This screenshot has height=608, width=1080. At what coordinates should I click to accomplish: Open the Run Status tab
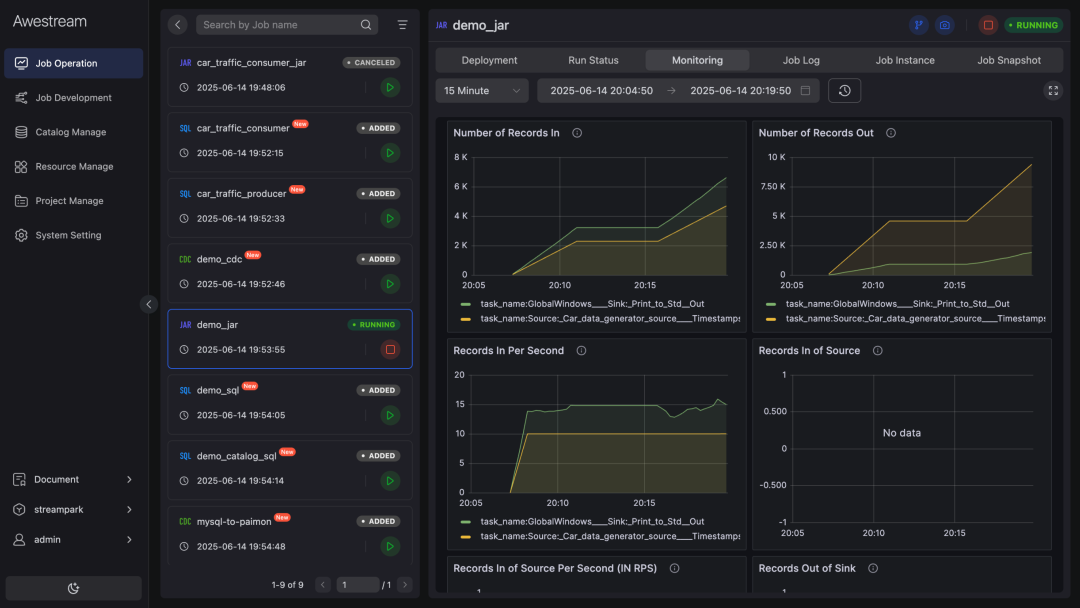[593, 60]
